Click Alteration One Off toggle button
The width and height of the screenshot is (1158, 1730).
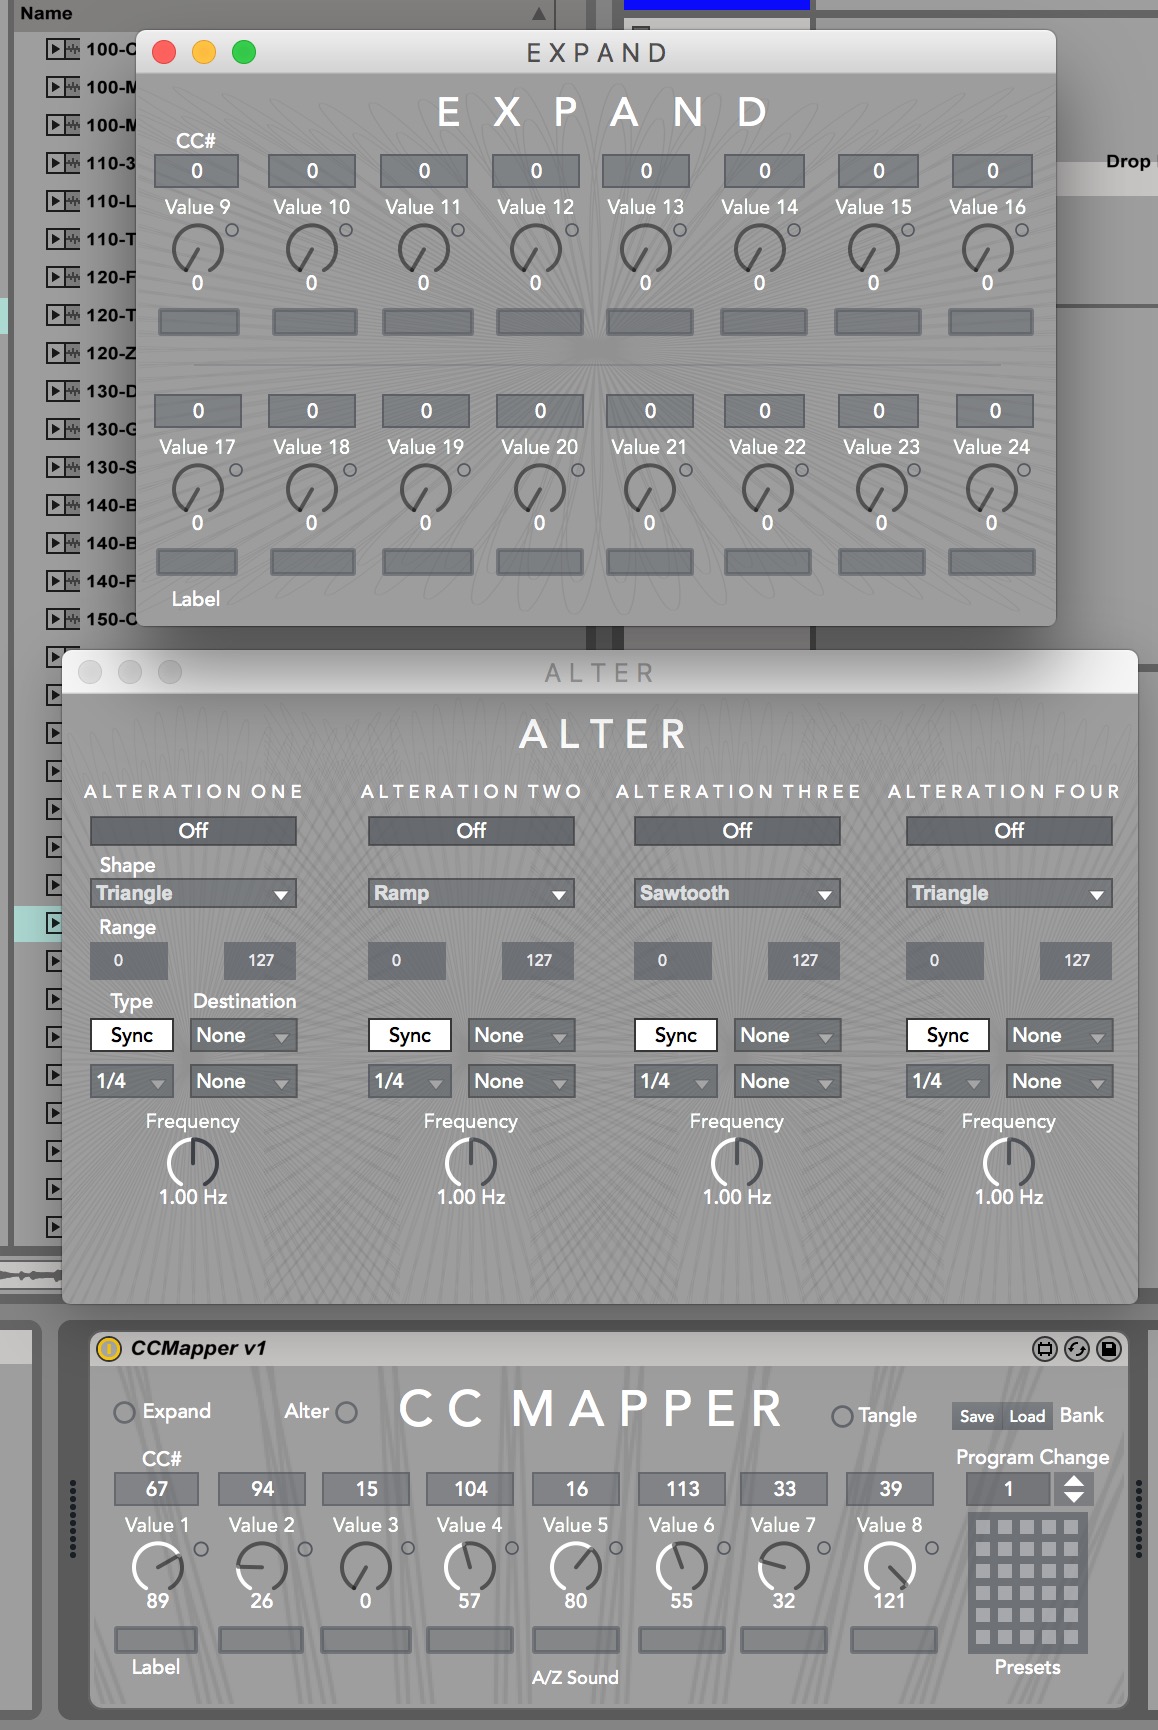[193, 831]
